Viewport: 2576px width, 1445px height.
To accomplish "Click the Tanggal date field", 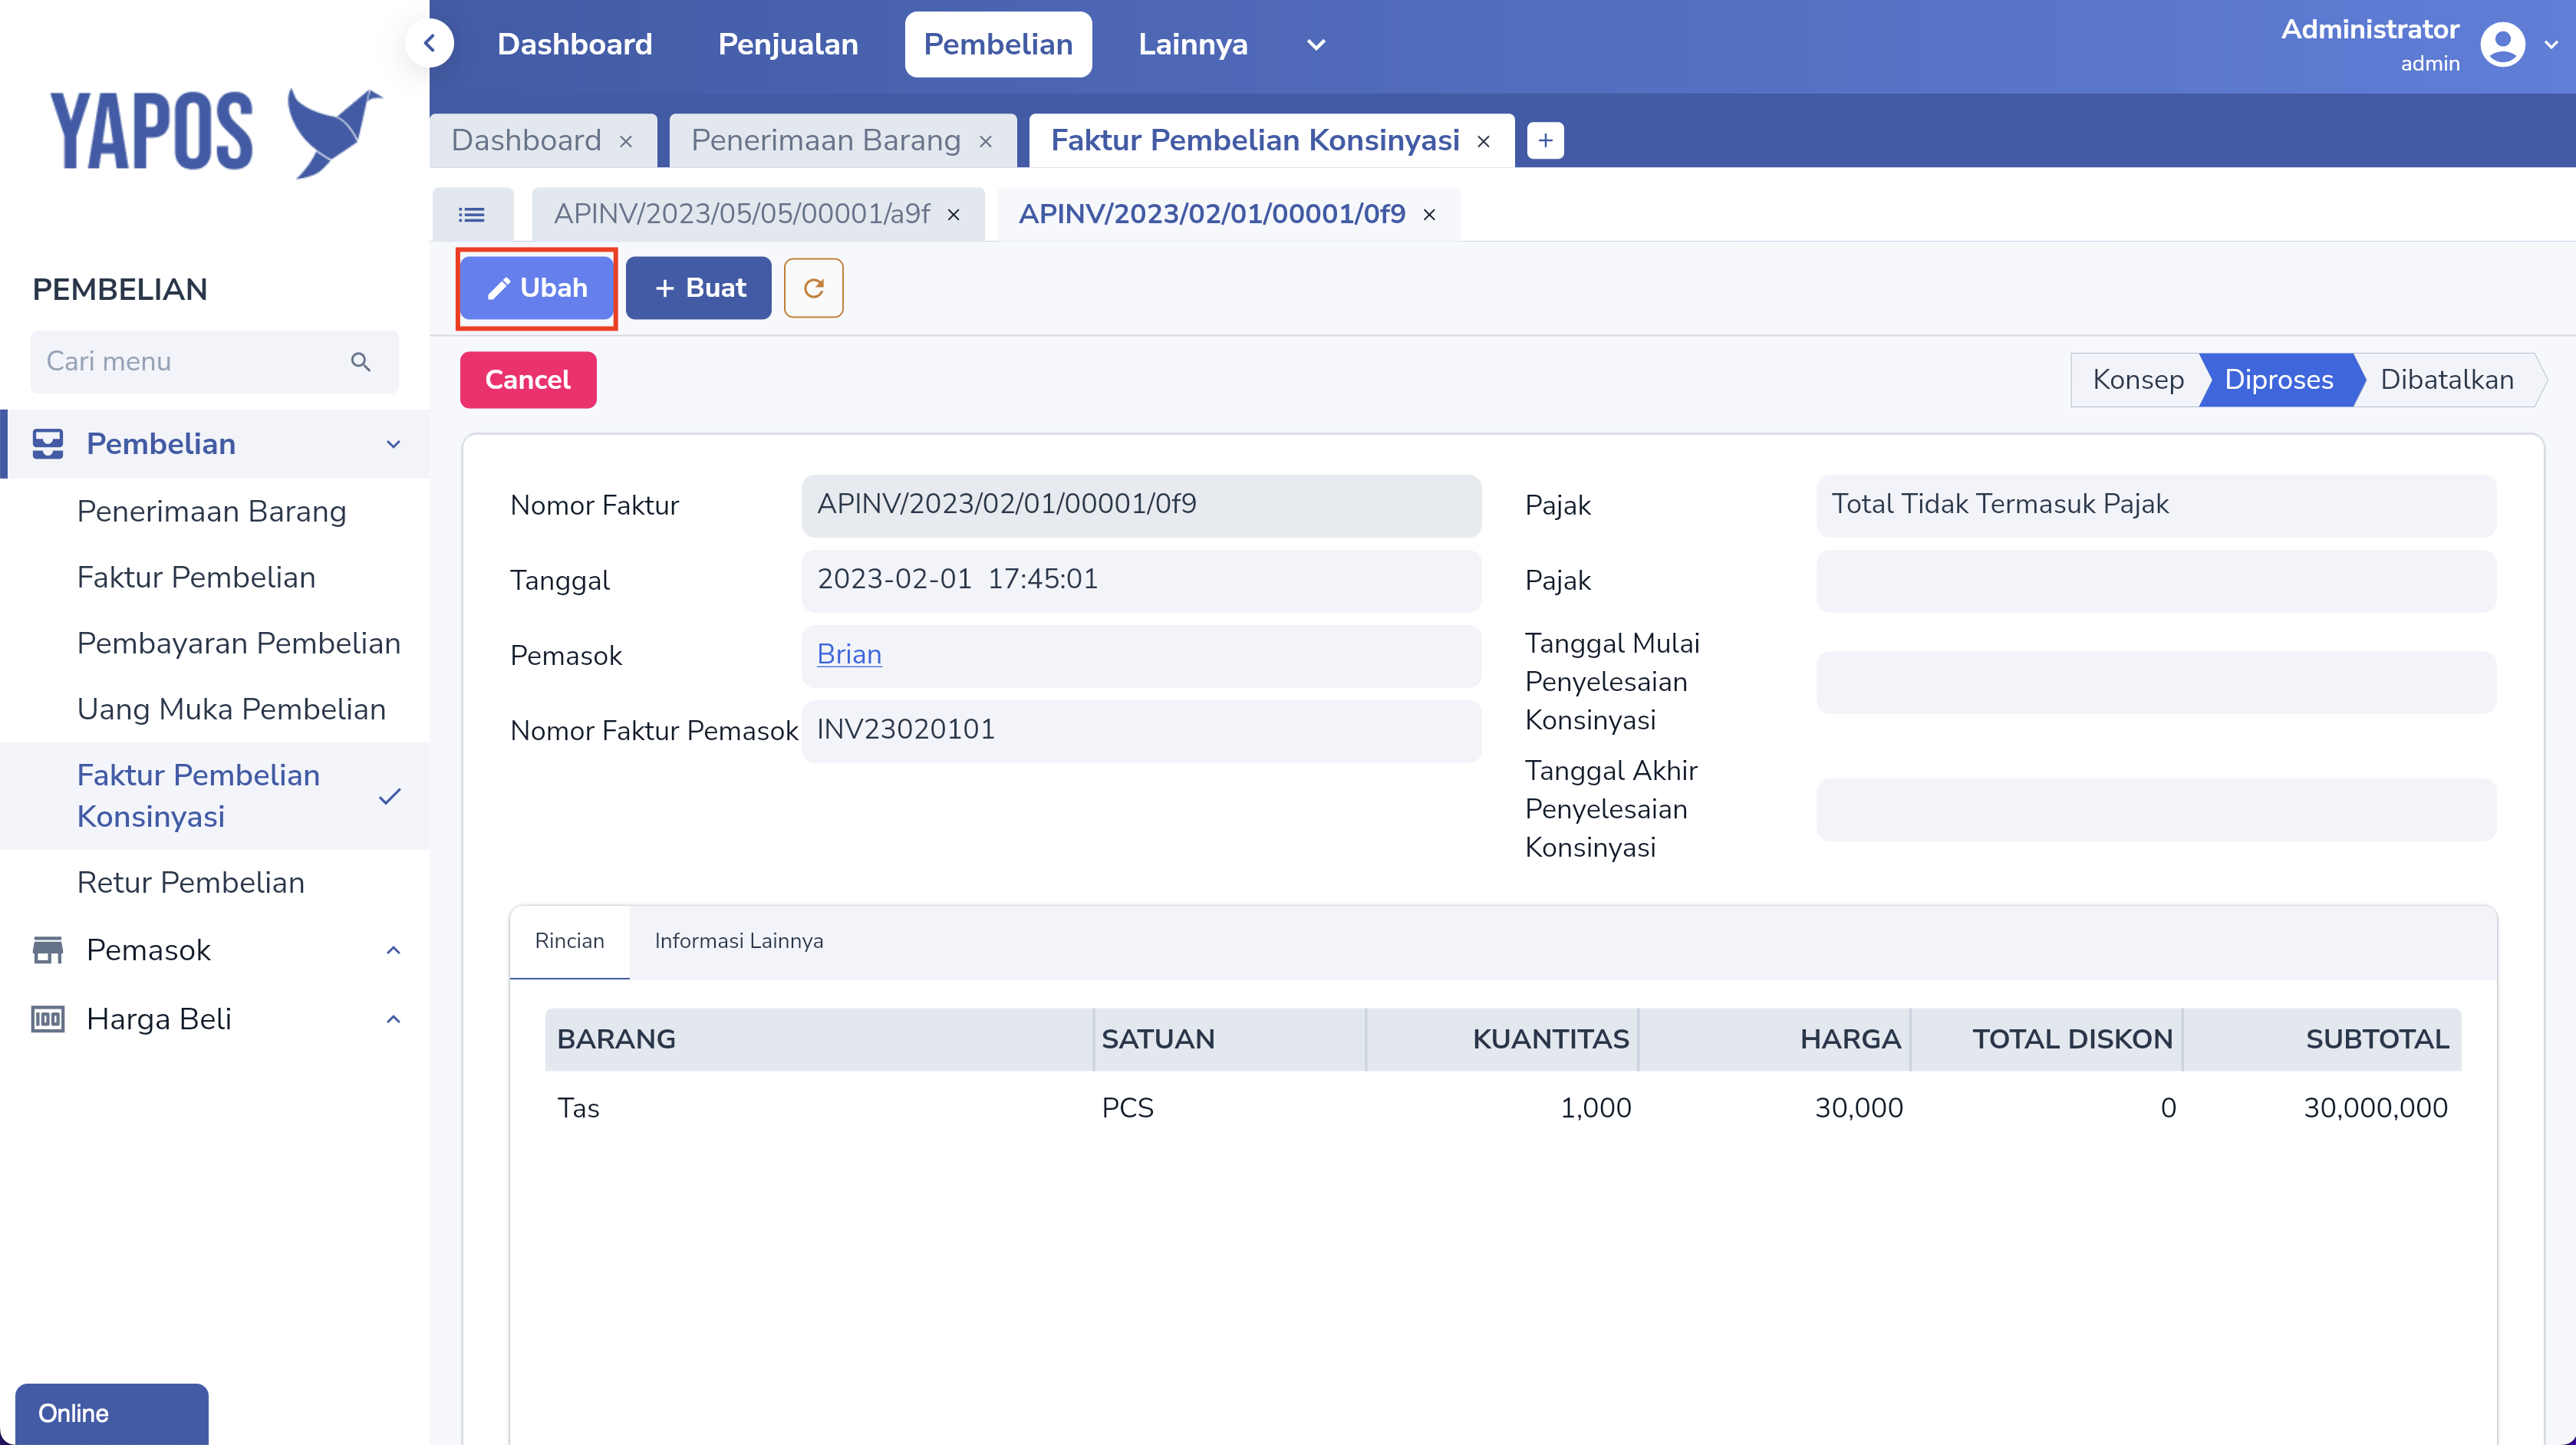I will 1141,580.
